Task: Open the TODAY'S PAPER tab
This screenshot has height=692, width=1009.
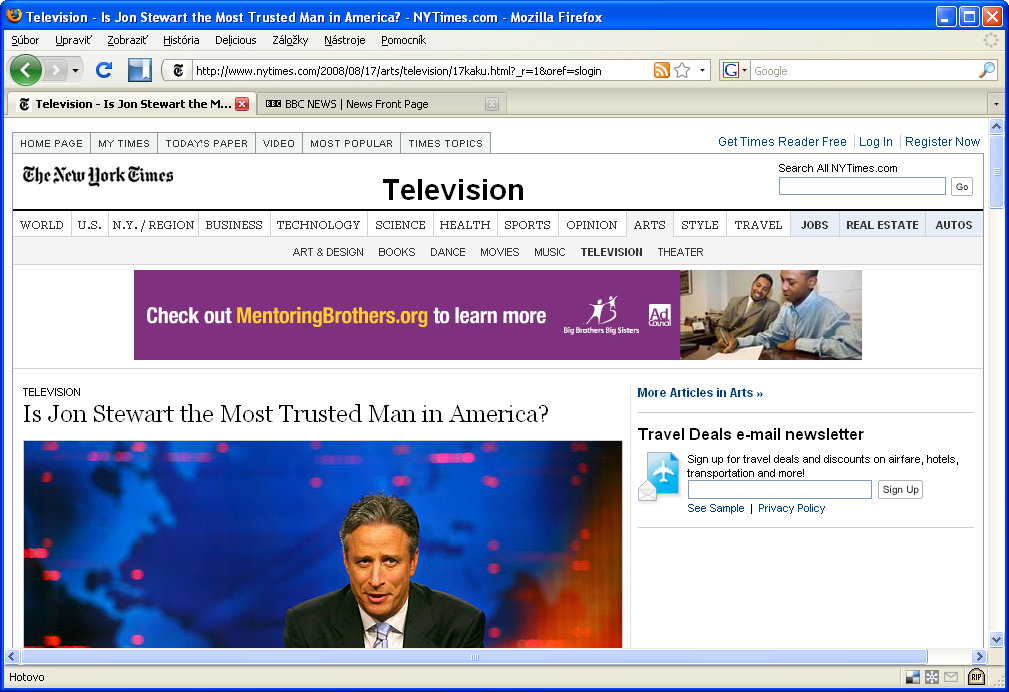Action: point(207,143)
